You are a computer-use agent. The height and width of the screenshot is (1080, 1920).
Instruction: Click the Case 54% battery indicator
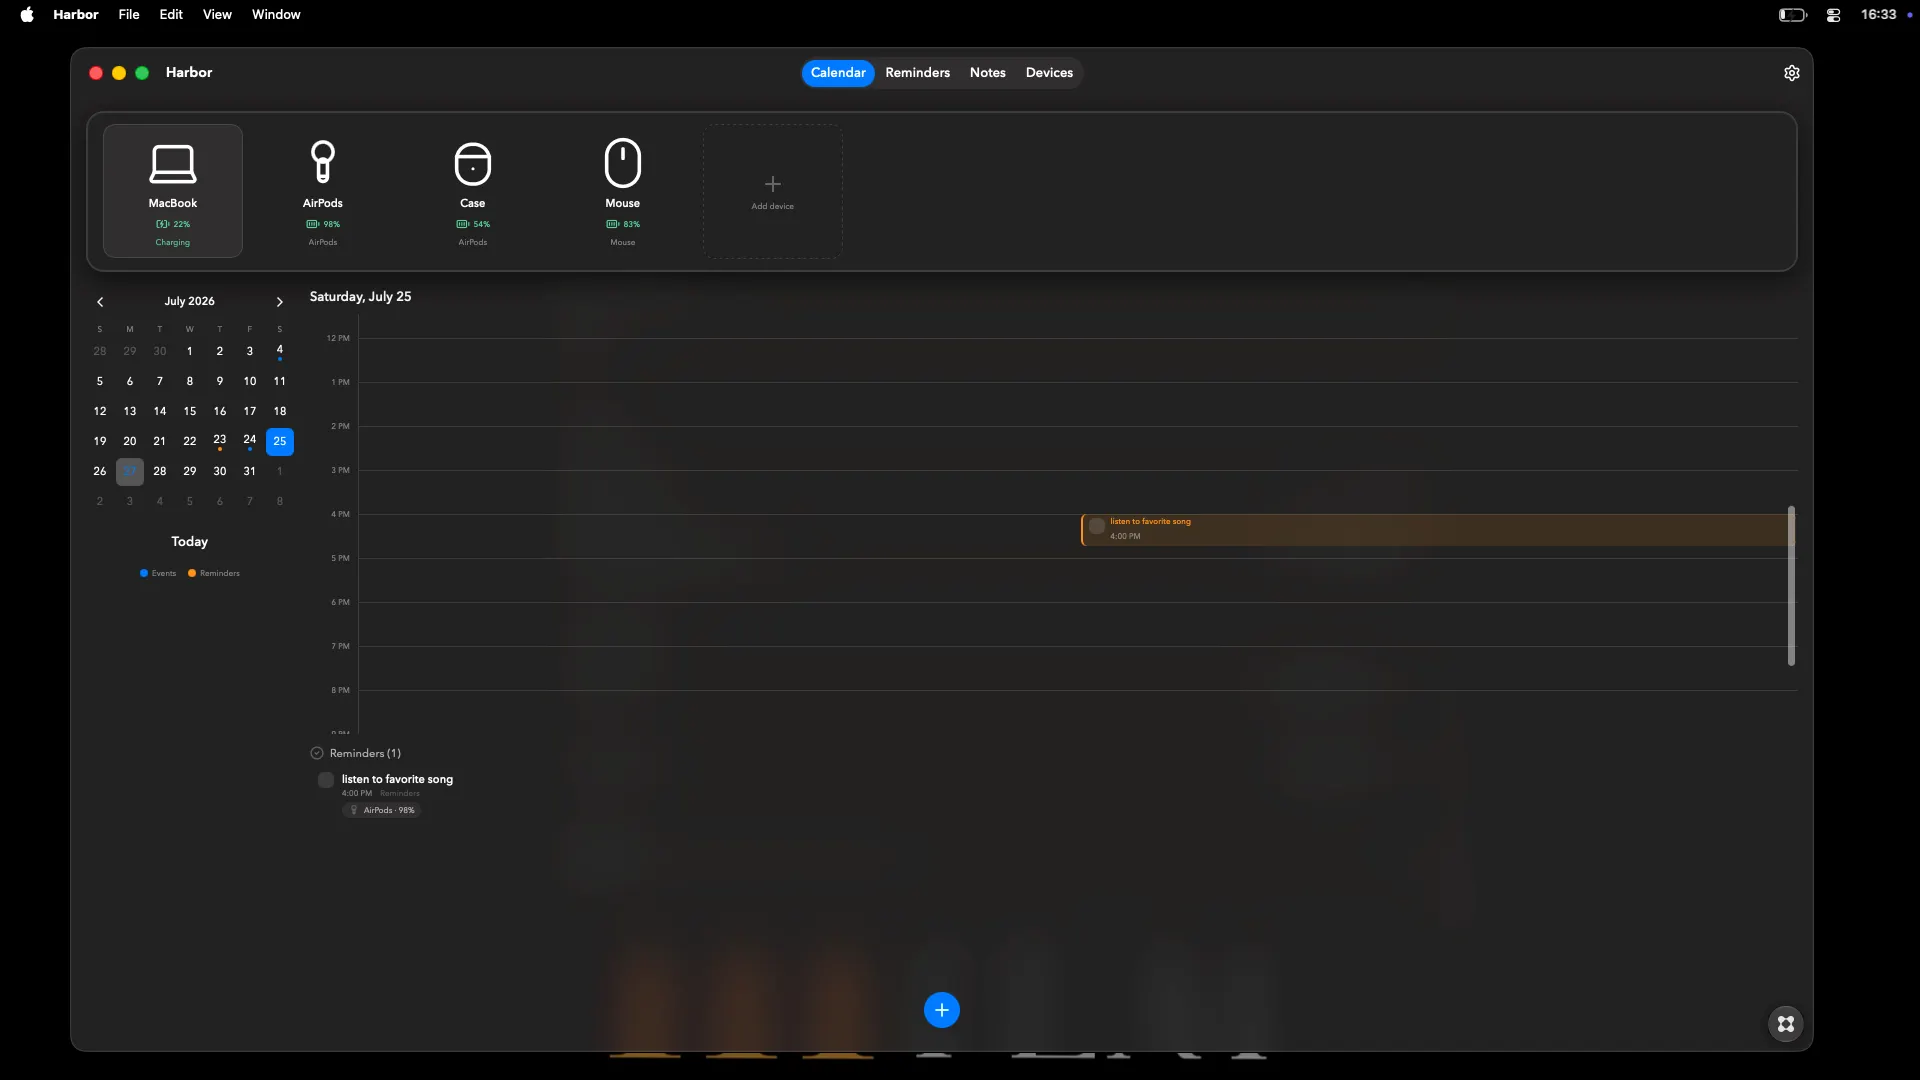(473, 224)
